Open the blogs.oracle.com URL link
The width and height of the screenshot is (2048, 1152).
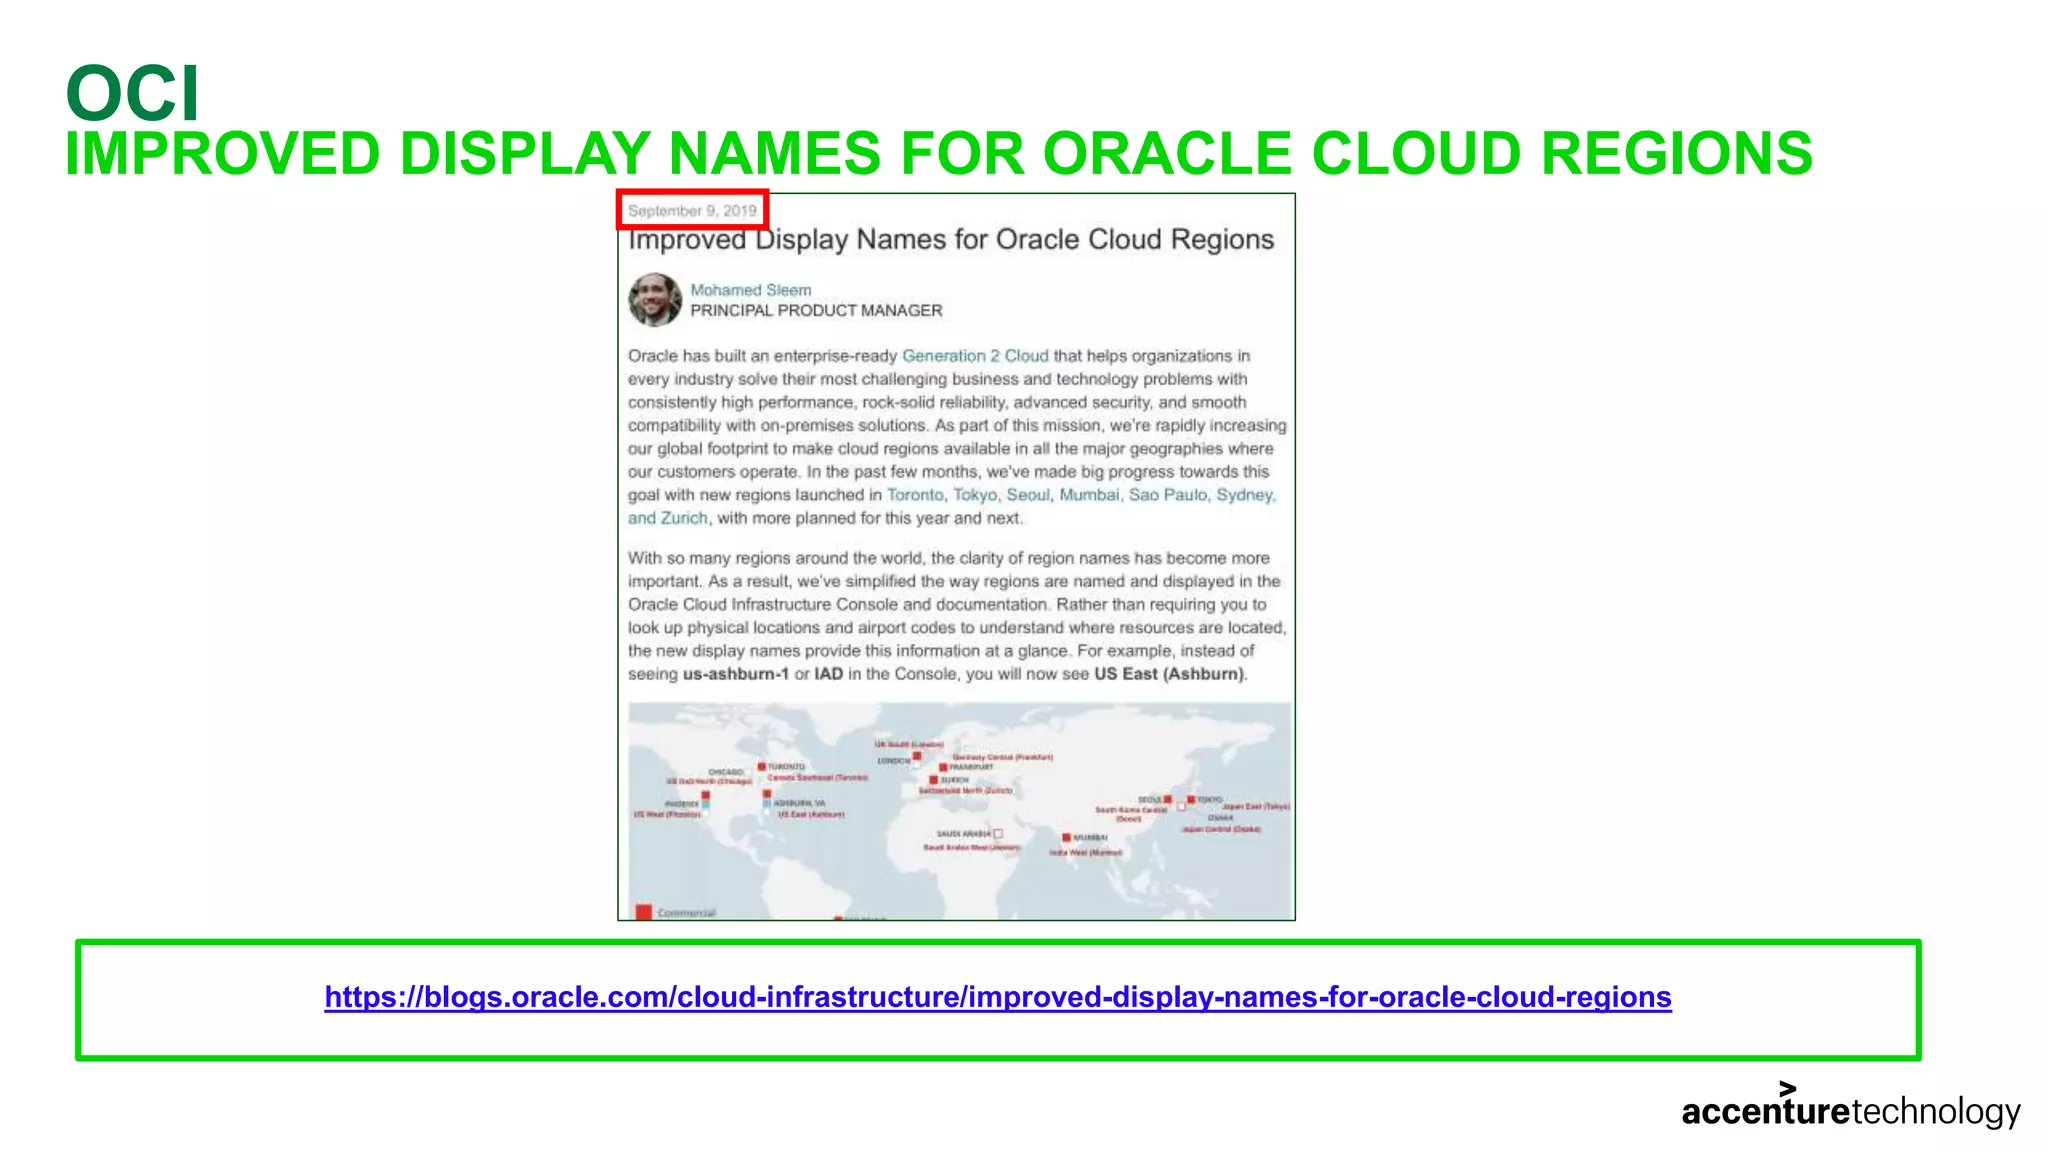[x=997, y=997]
